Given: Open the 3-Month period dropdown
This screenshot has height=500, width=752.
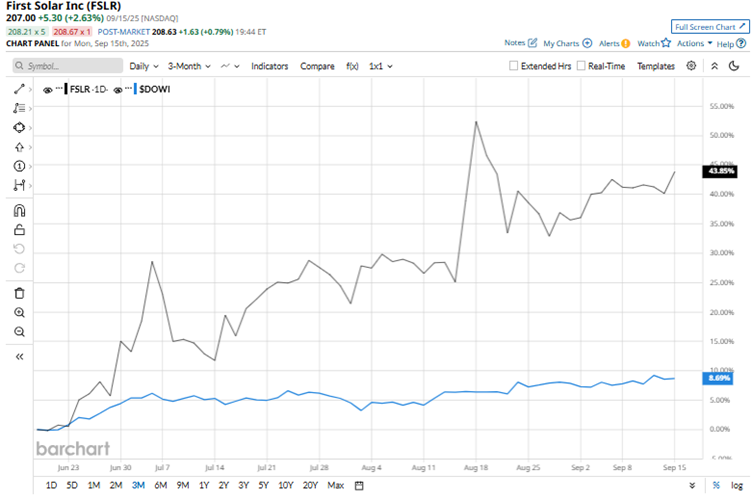Looking at the screenshot, I should point(189,66).
